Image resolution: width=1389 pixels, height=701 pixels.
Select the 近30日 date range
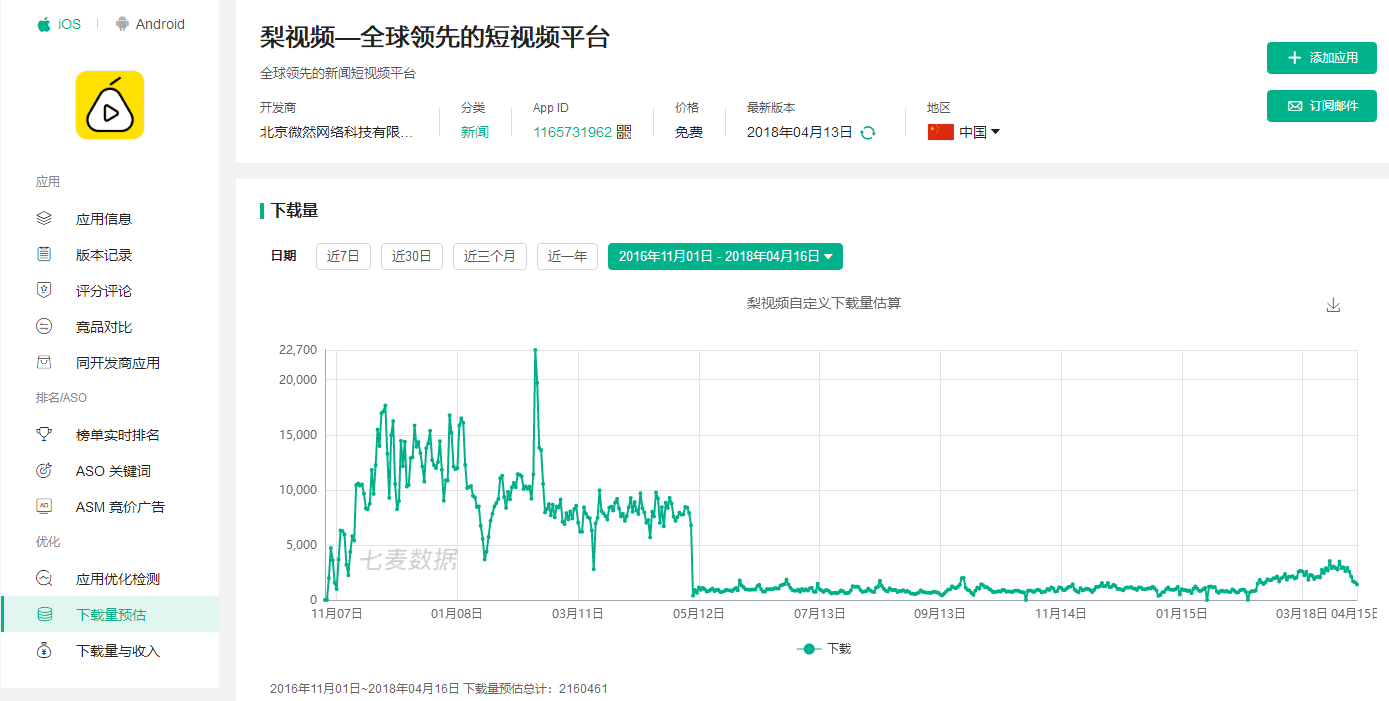click(x=411, y=256)
